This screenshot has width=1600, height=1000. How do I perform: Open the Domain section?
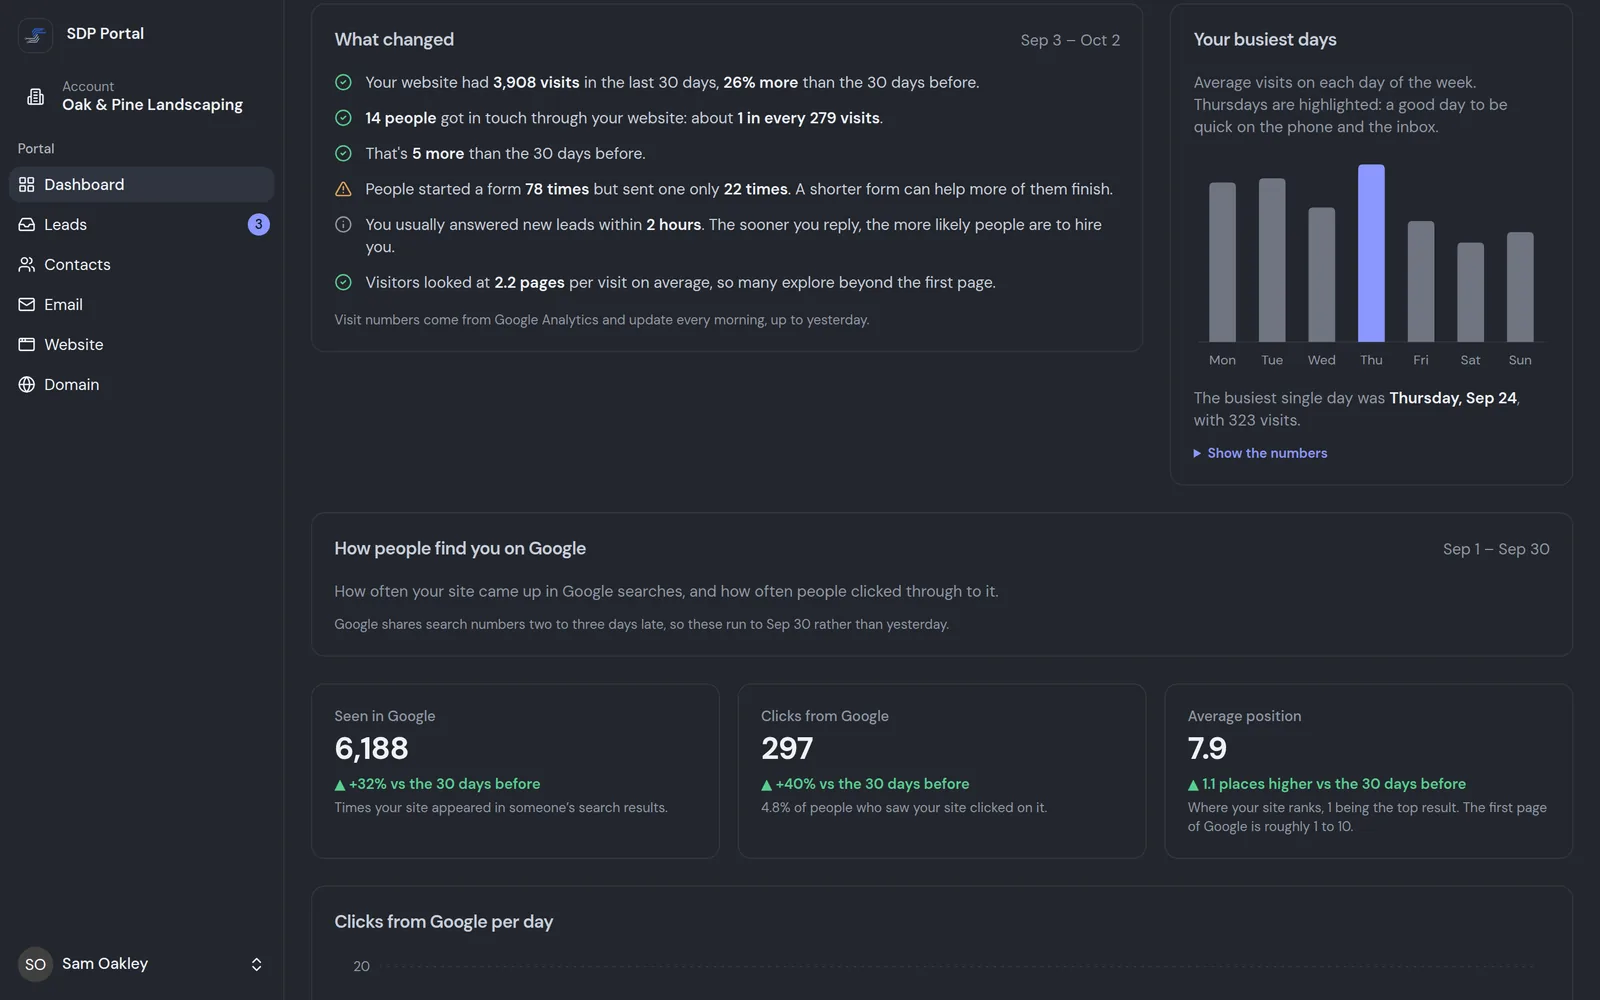[x=142, y=385]
